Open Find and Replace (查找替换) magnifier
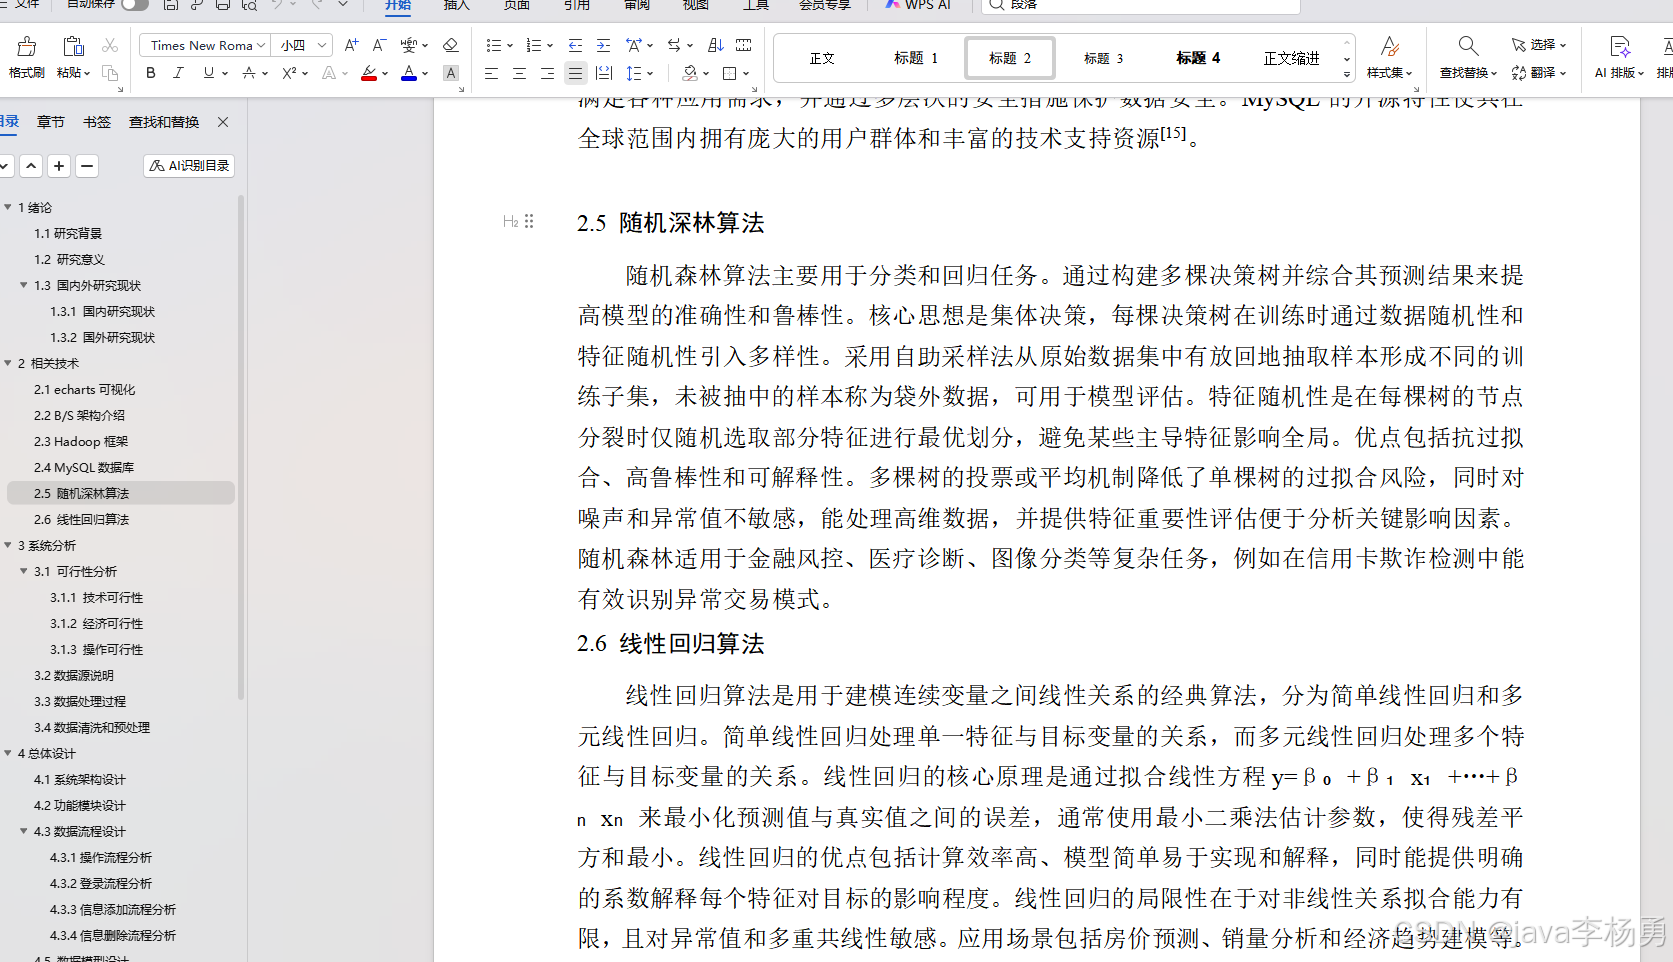Screen dimensions: 1673x962 coord(1468,46)
